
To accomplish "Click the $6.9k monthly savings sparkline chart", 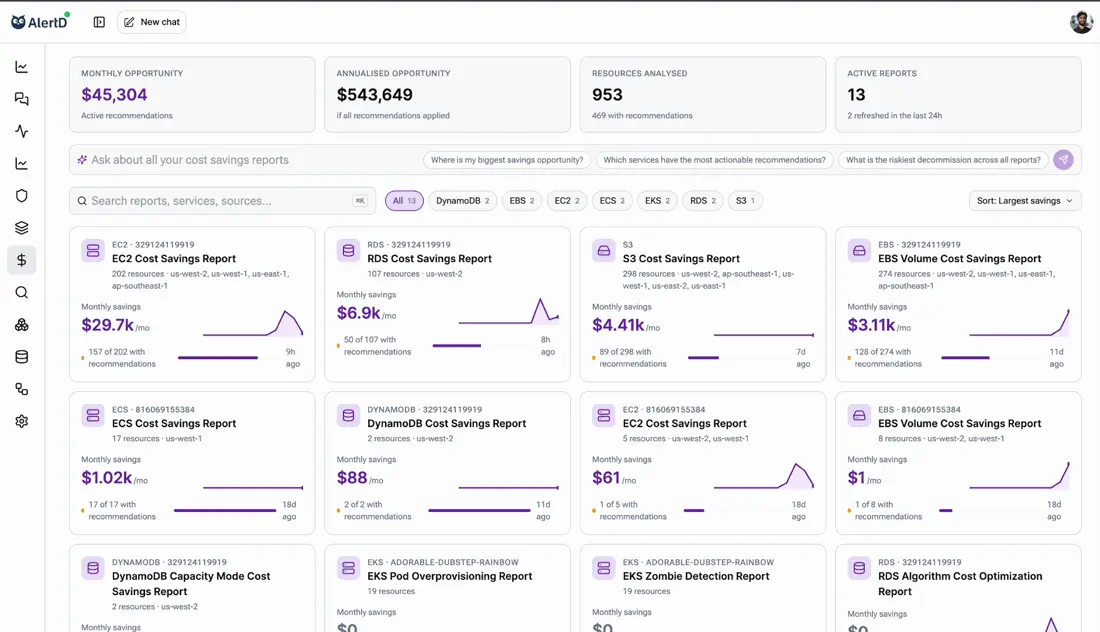I will (509, 311).
